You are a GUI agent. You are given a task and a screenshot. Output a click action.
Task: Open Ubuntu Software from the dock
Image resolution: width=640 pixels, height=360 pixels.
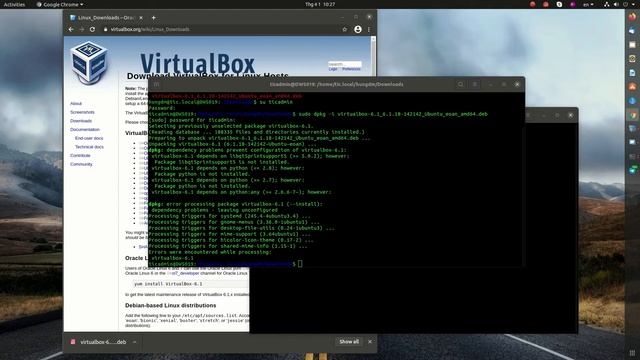click(x=632, y=87)
